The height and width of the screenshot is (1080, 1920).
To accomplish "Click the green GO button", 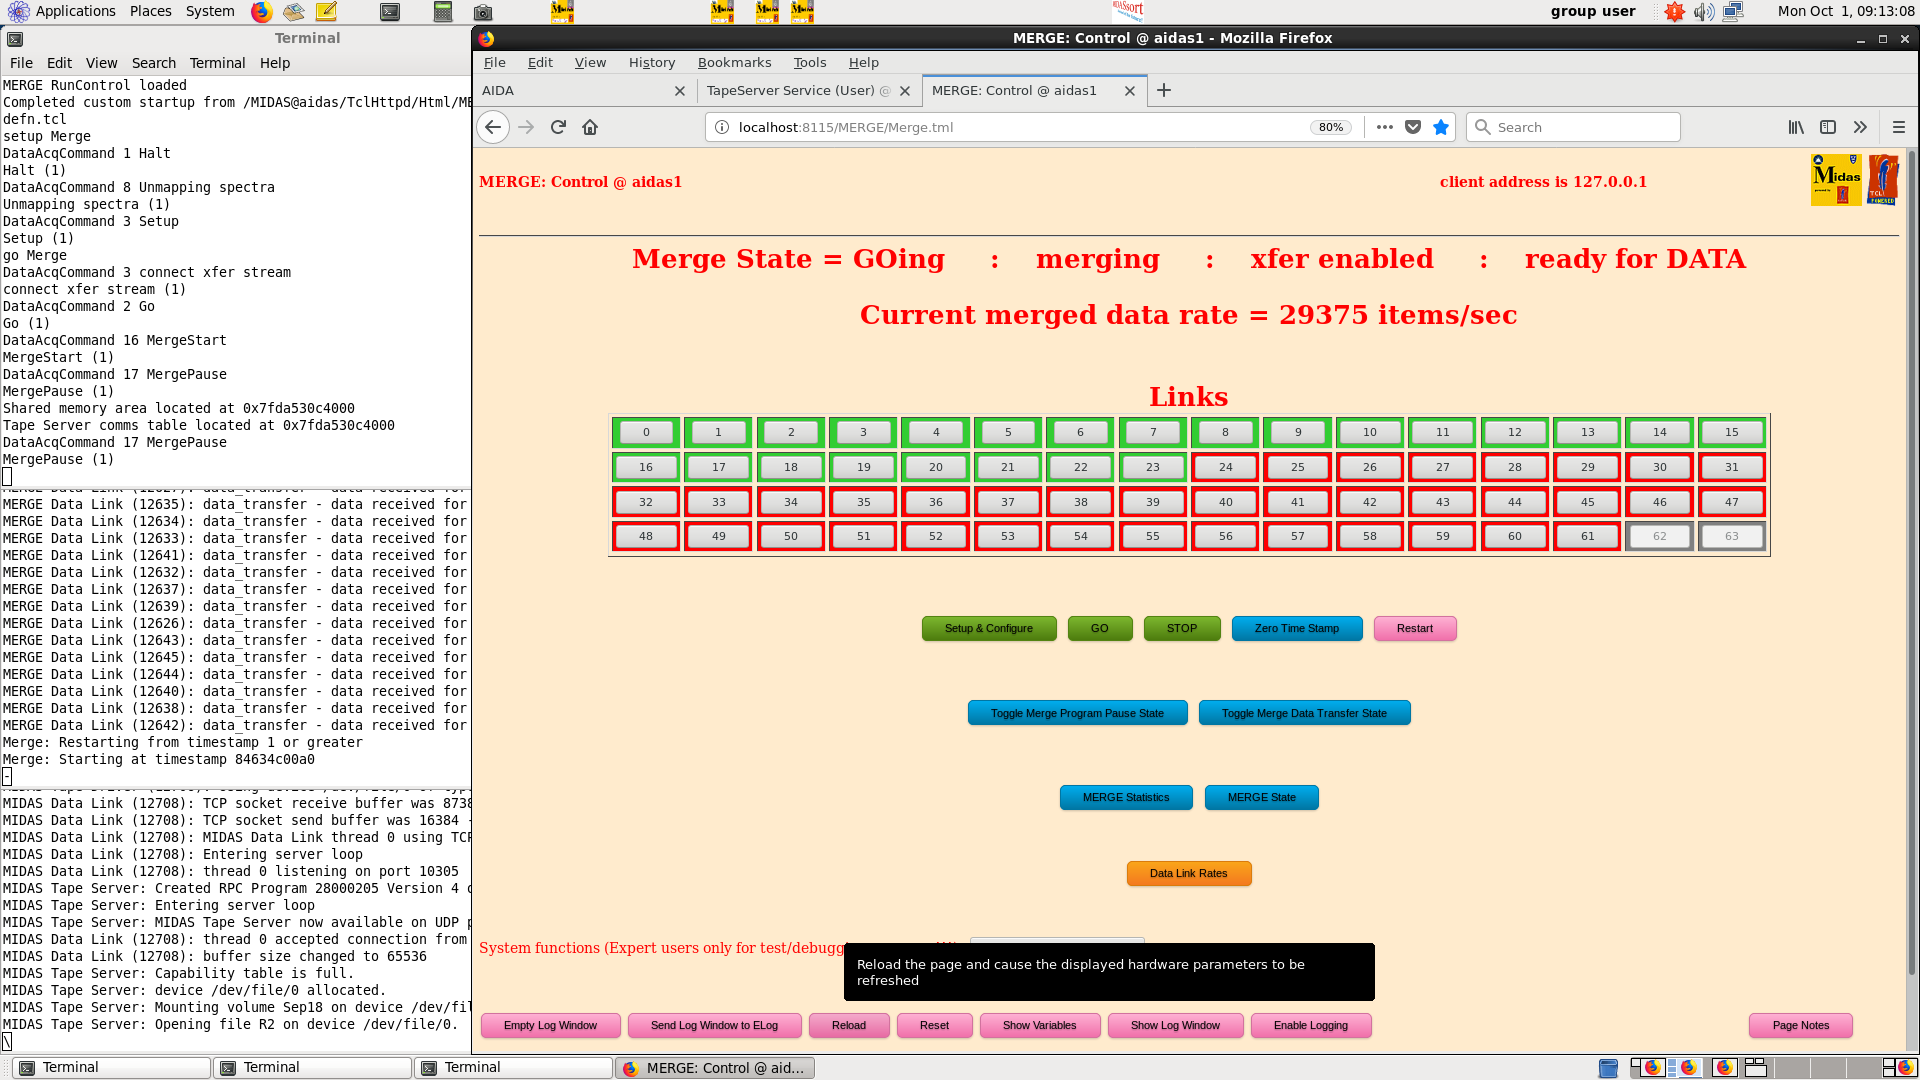I will [x=1100, y=628].
